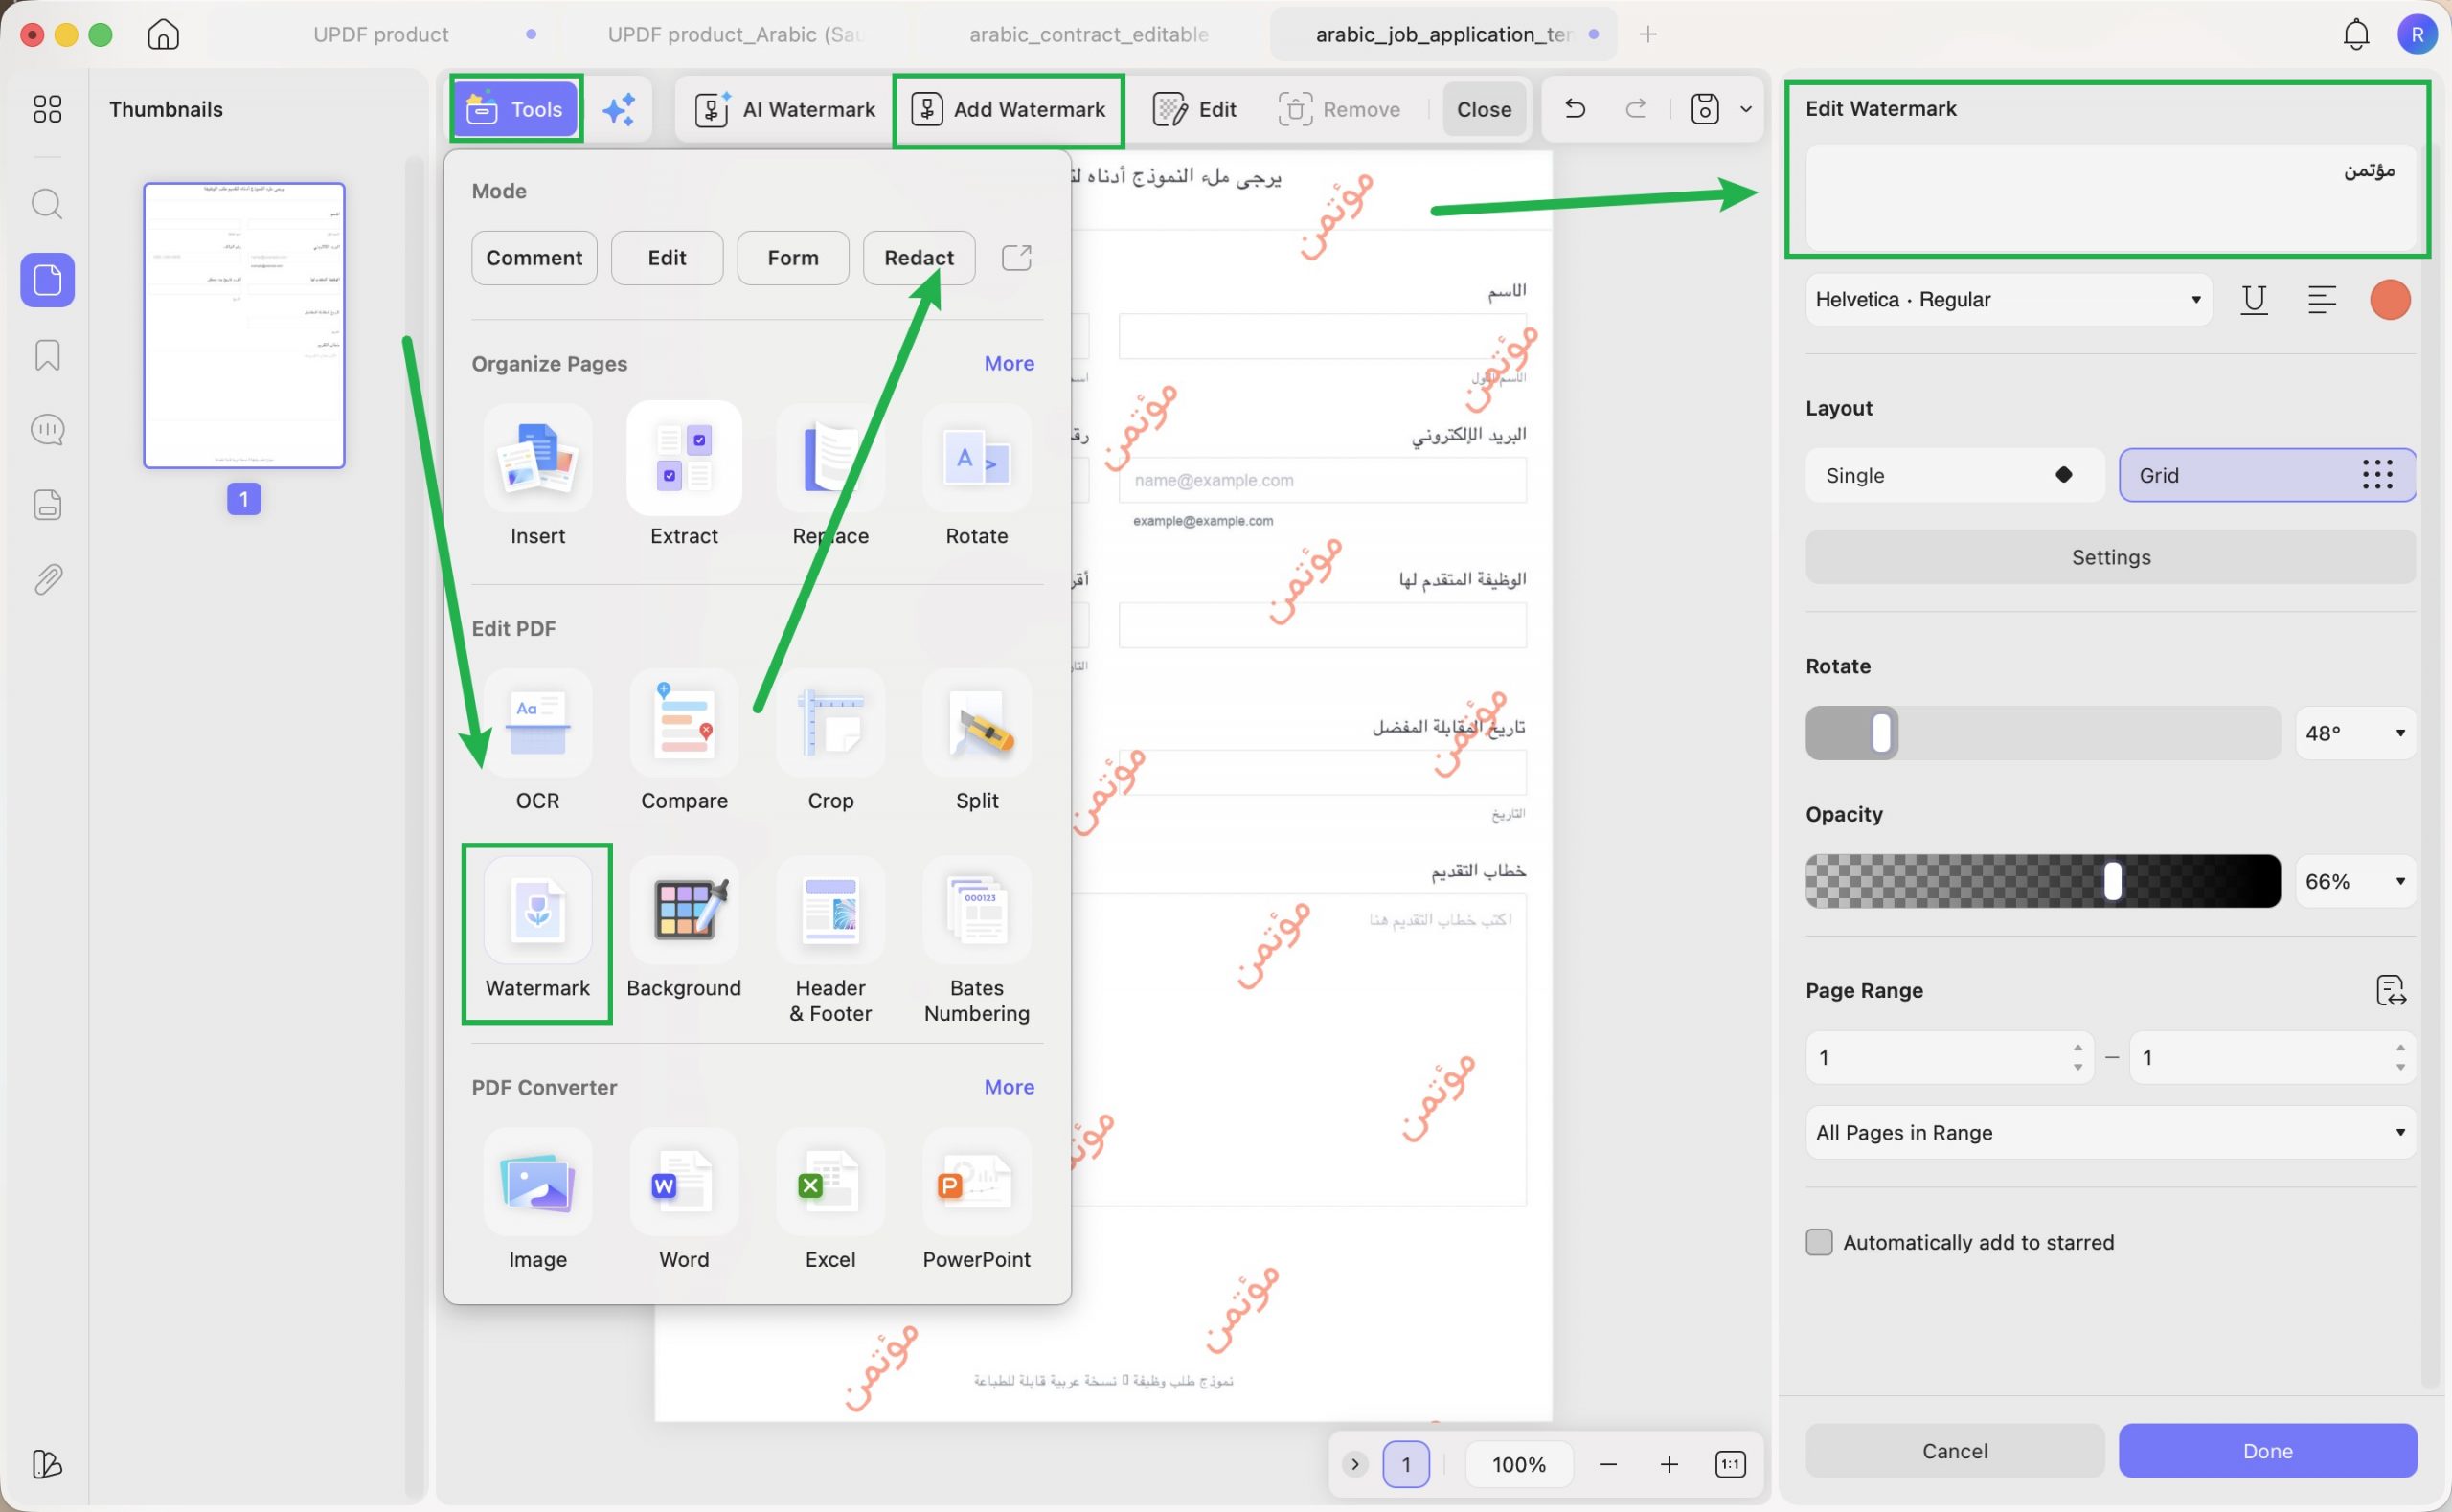Viewport: 2452px width, 1512px height.
Task: Choose the OCR tool
Action: click(x=538, y=742)
